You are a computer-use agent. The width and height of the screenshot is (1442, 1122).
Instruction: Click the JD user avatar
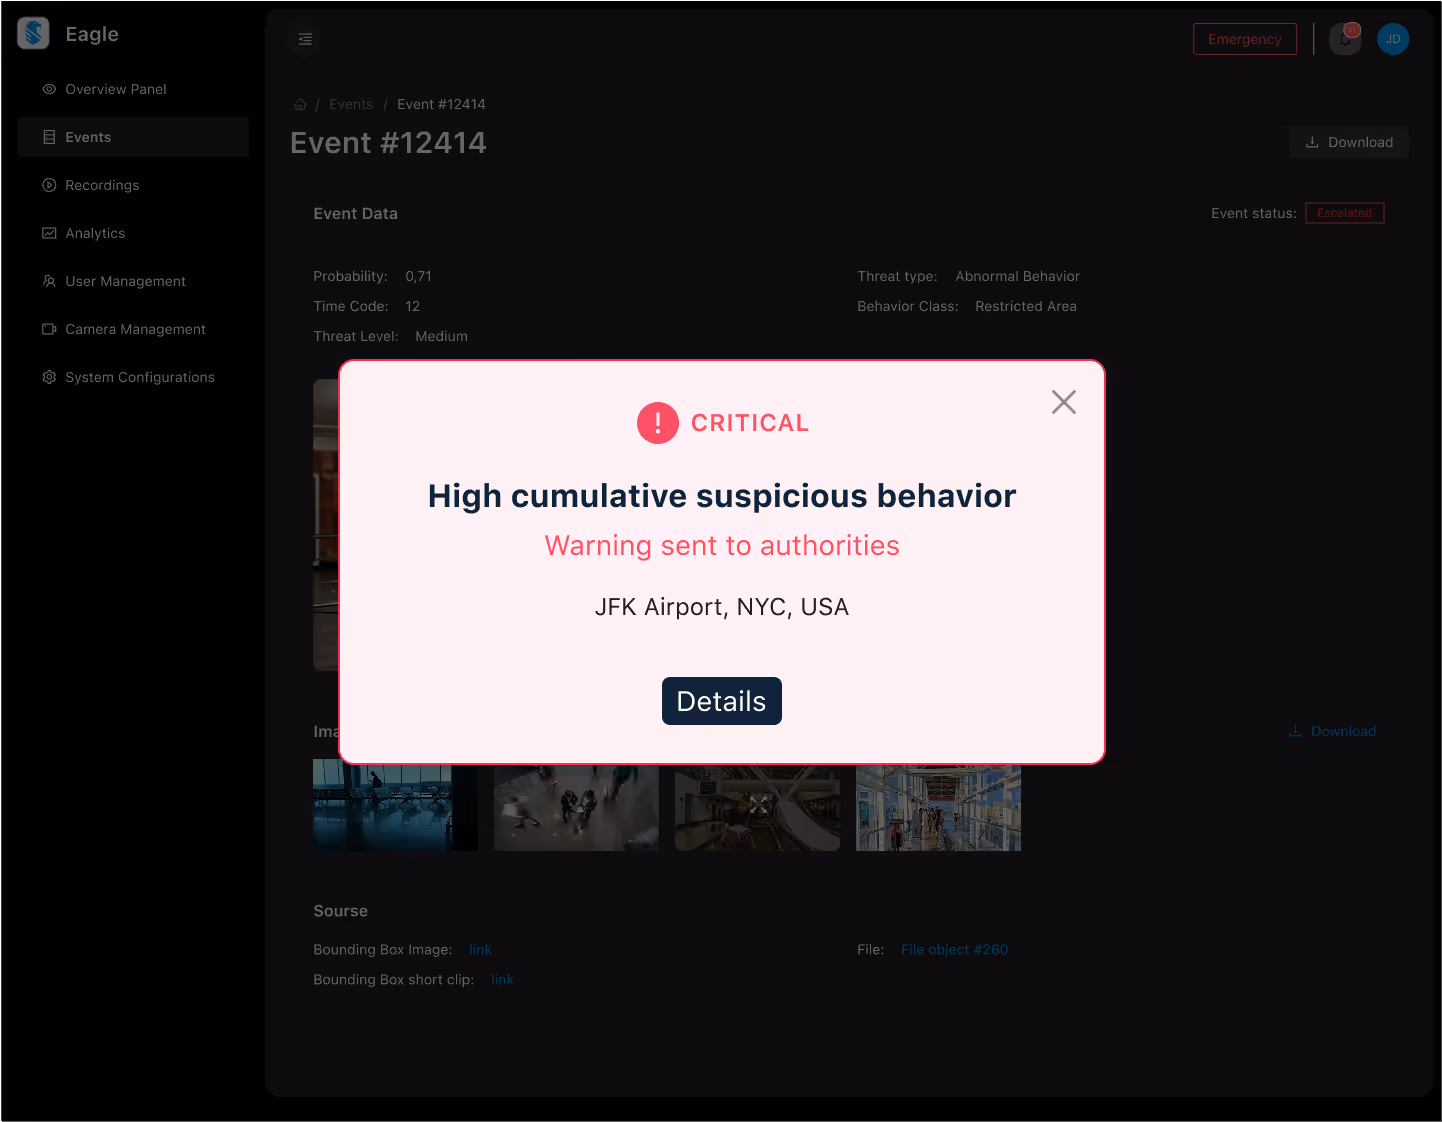(x=1393, y=39)
